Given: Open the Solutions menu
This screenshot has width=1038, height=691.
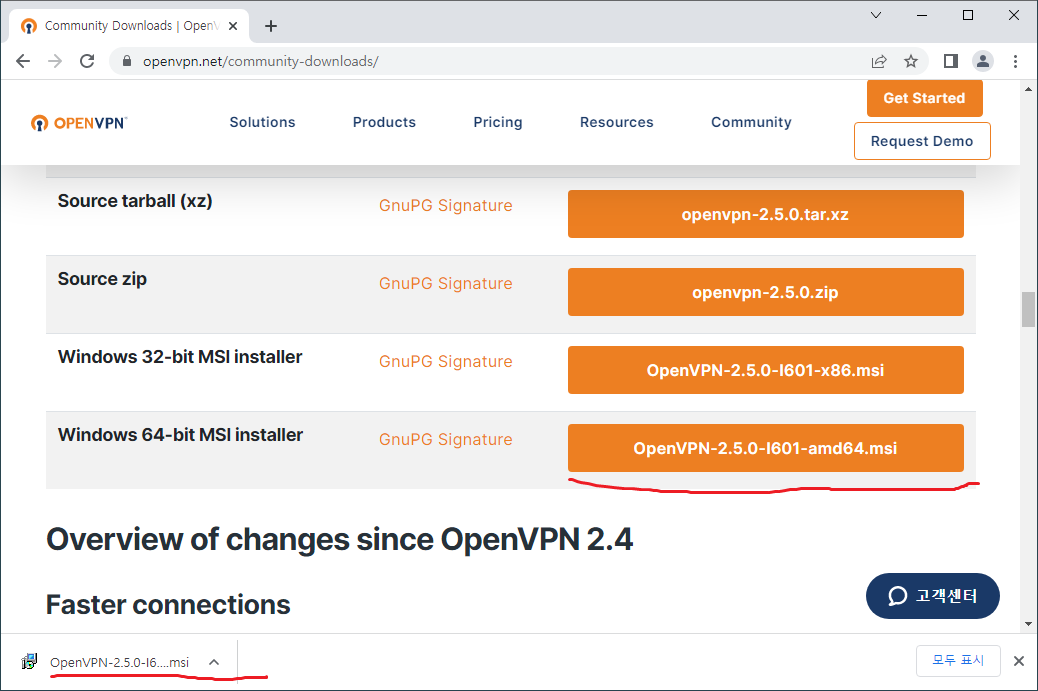Looking at the screenshot, I should coord(262,122).
